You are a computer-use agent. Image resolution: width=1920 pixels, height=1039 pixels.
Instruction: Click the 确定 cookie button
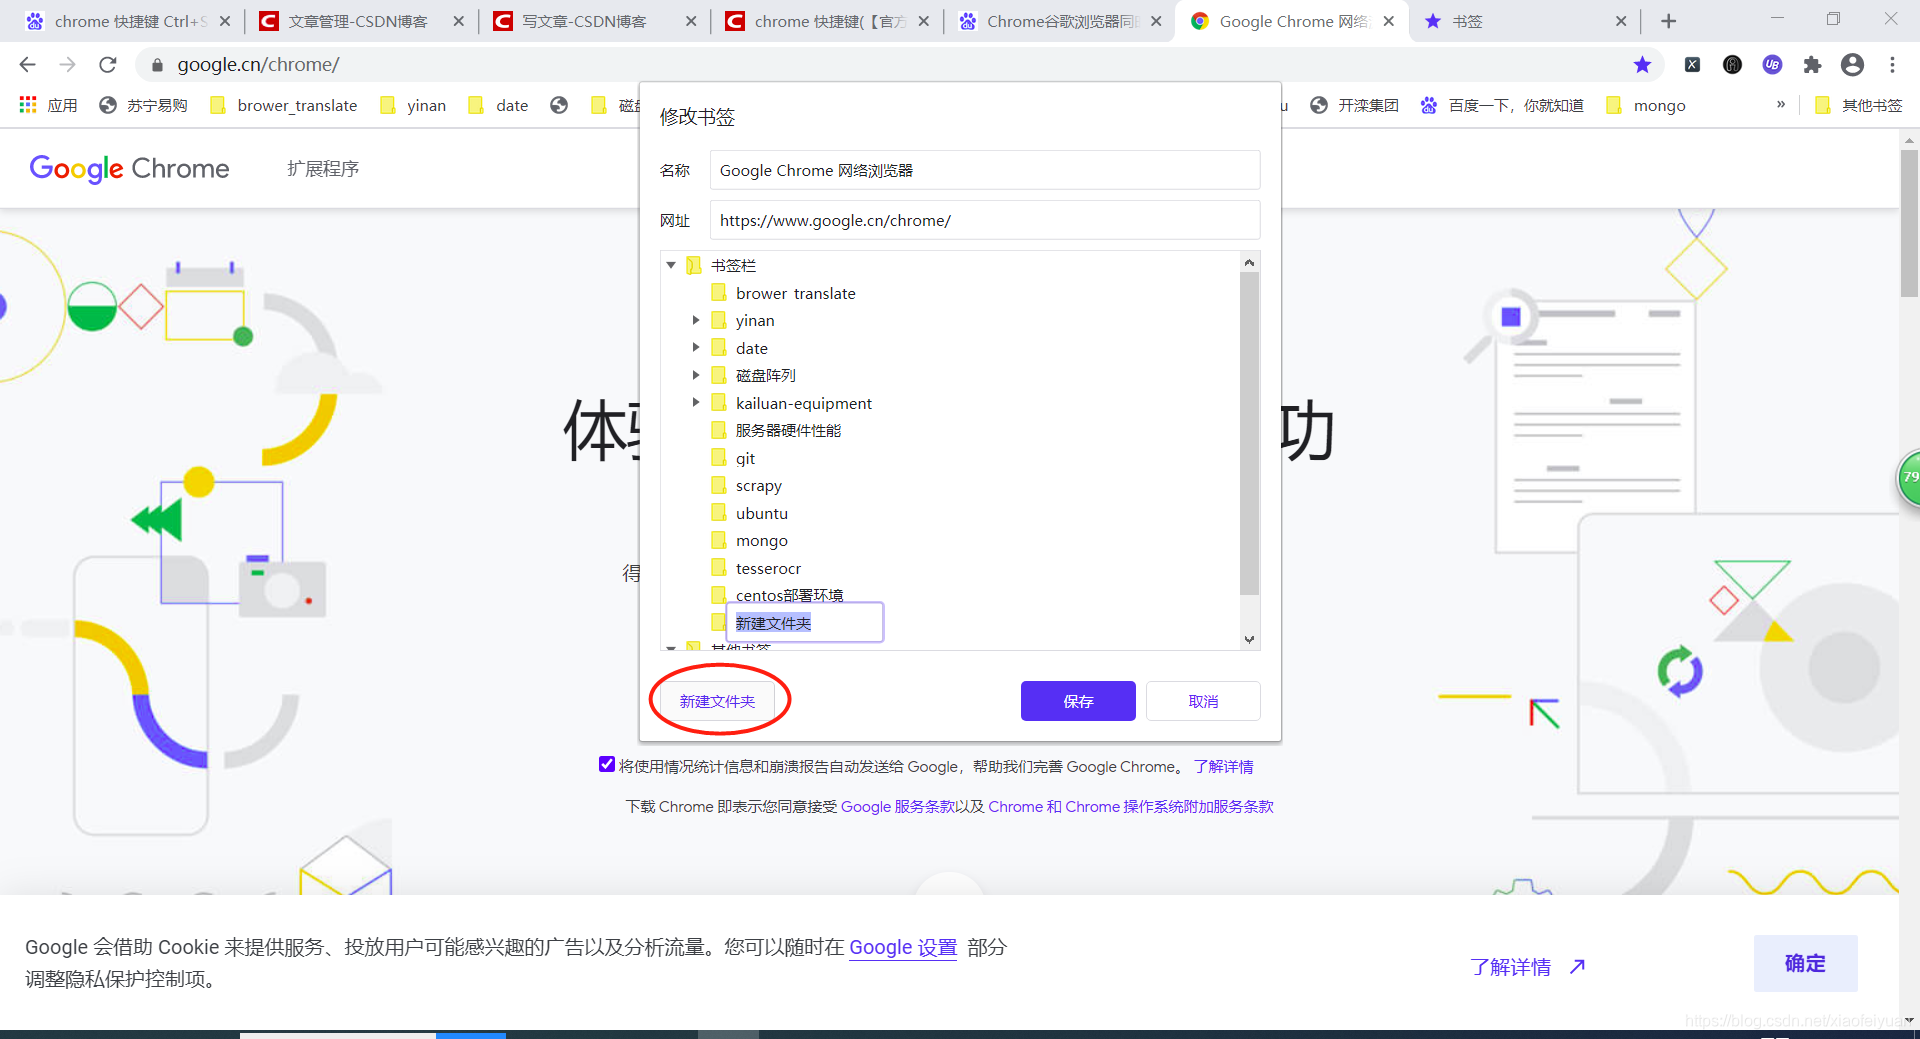tap(1805, 963)
